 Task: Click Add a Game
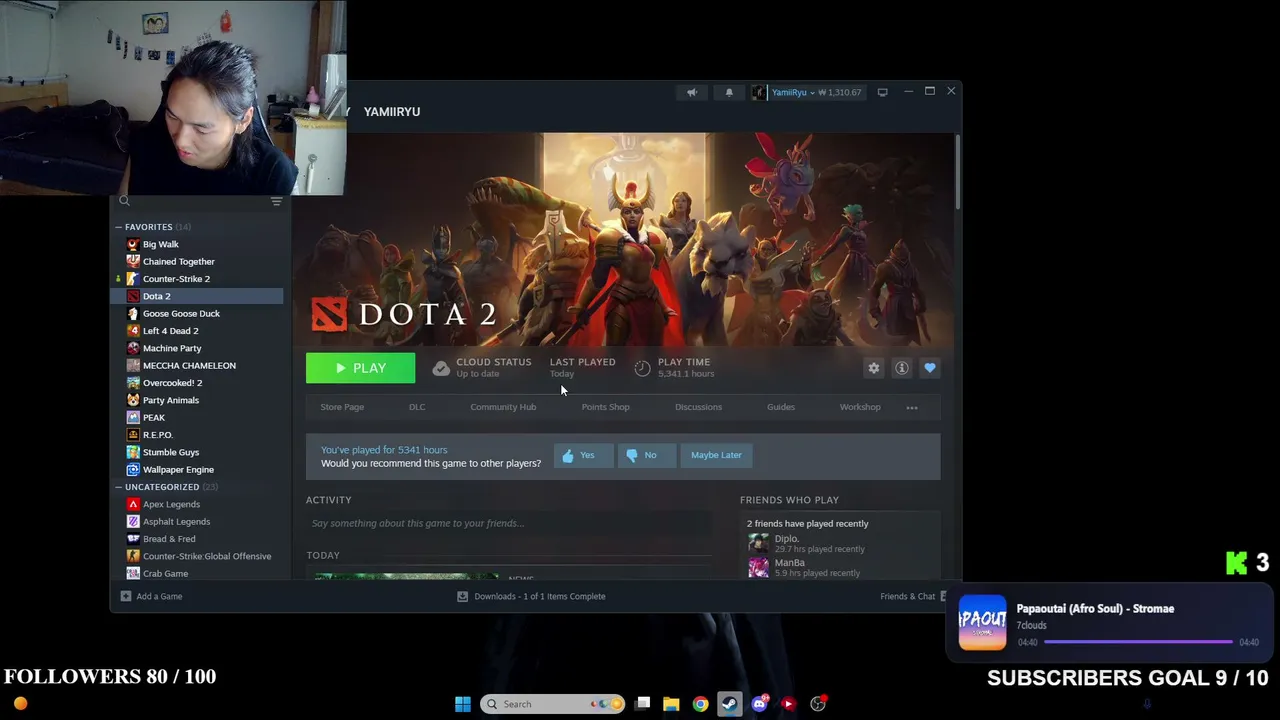151,596
